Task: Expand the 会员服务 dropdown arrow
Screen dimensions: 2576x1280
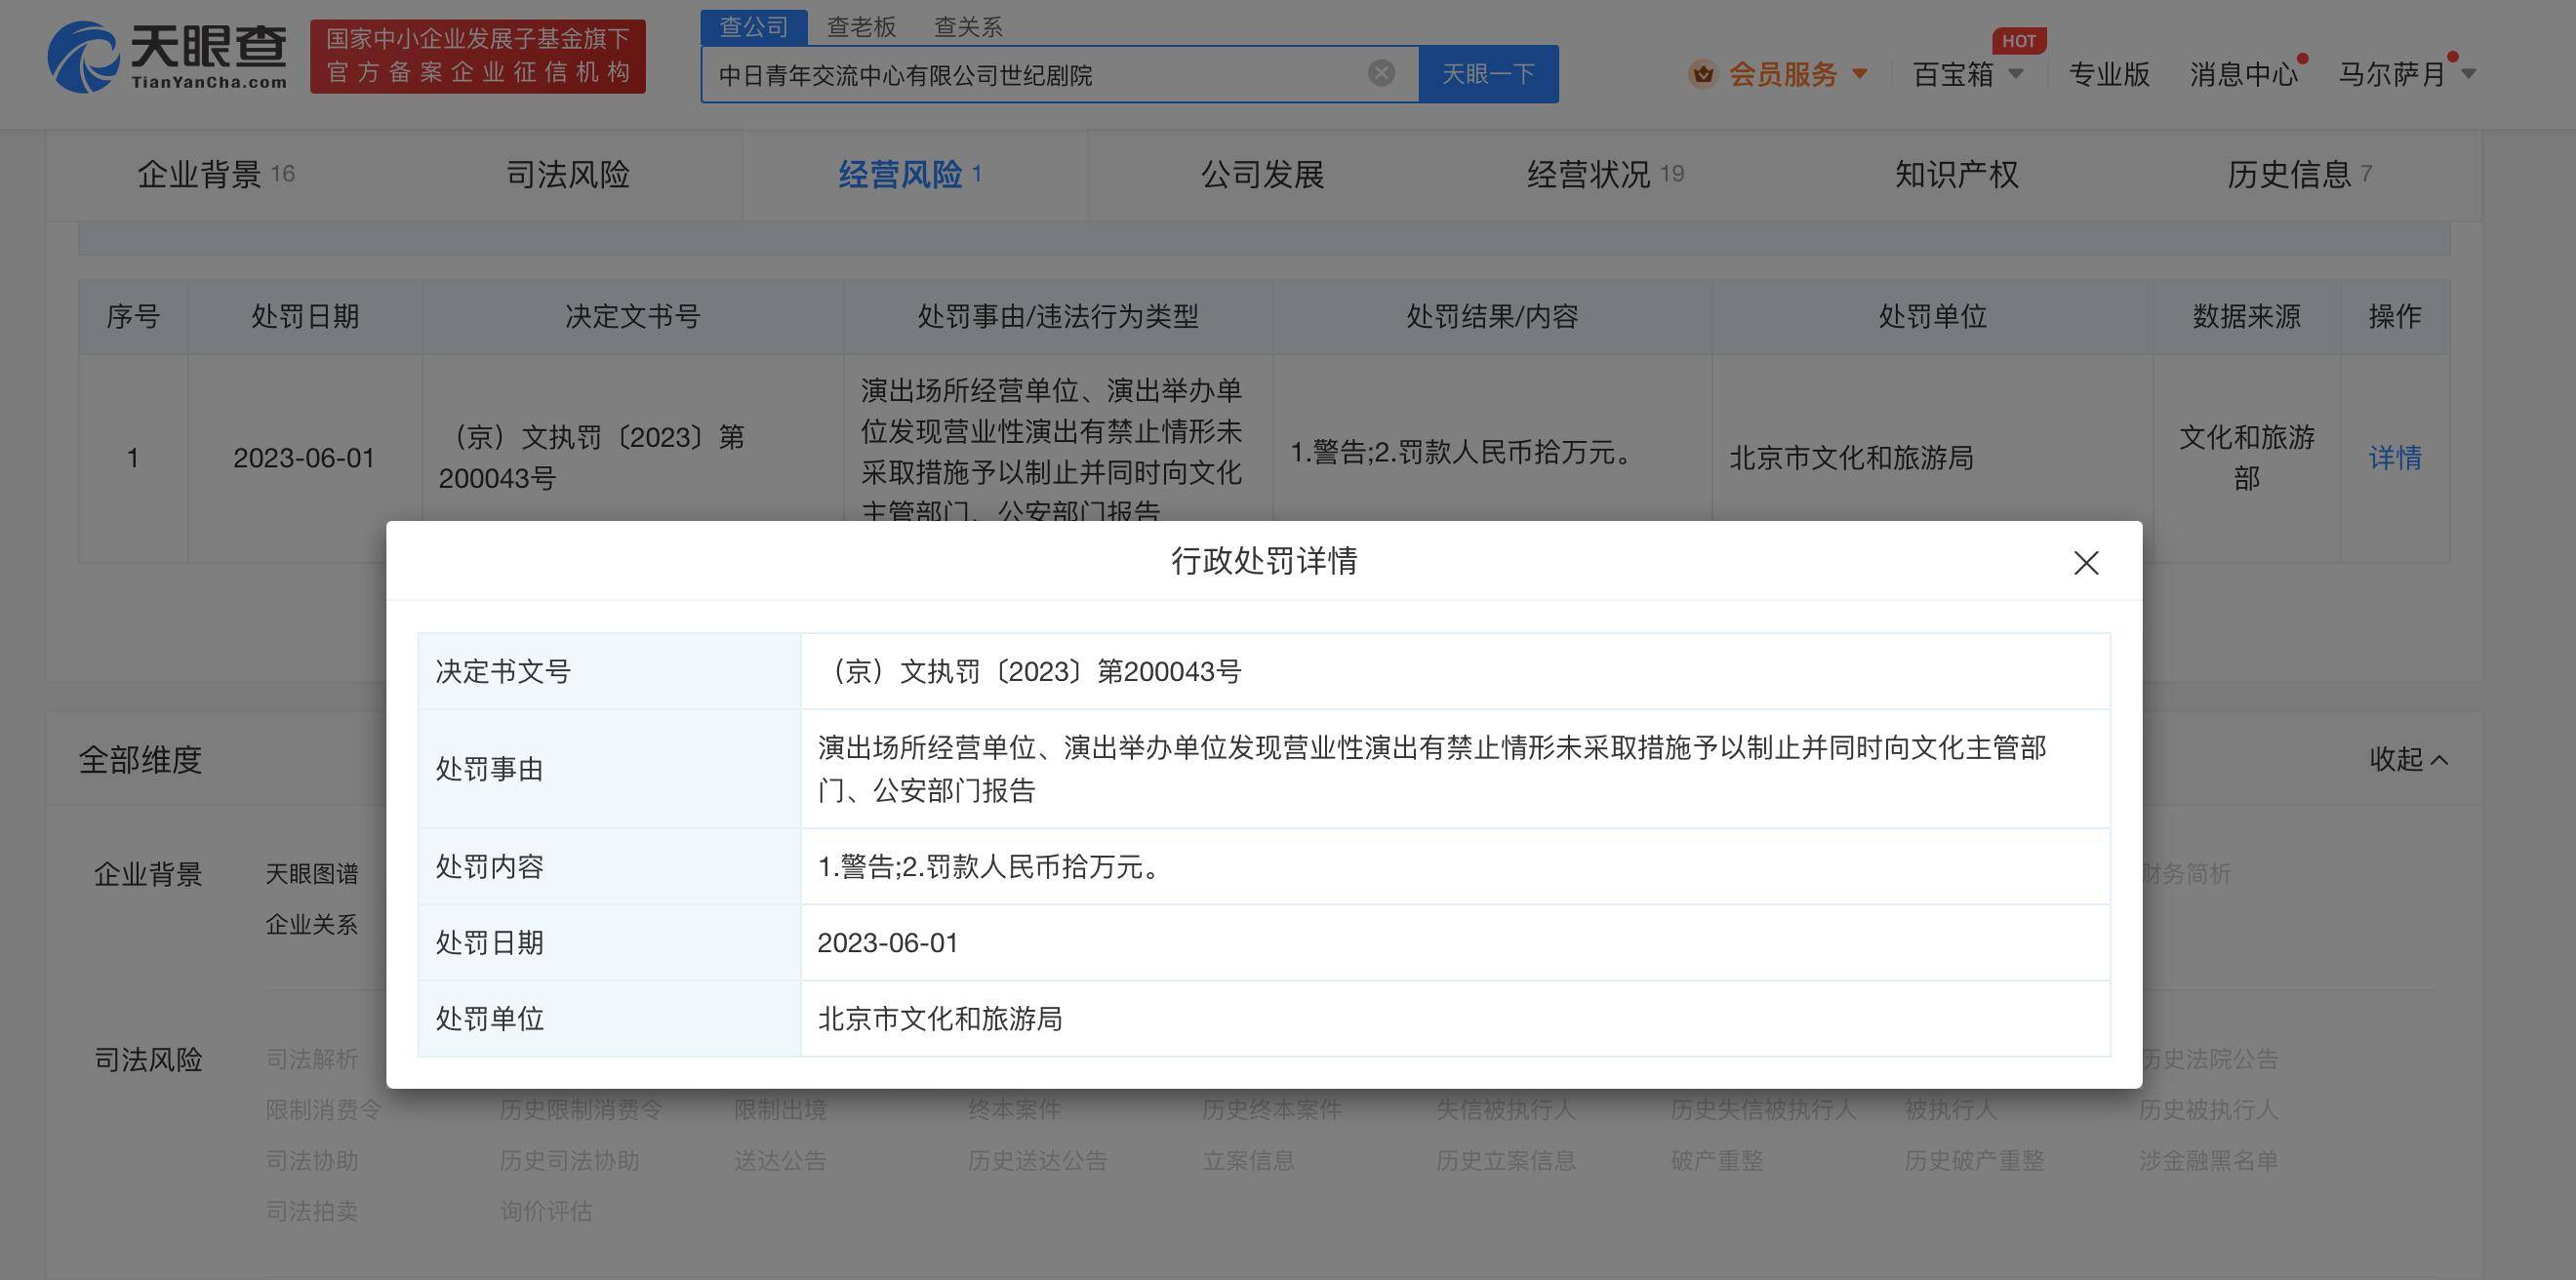Action: pos(1860,73)
